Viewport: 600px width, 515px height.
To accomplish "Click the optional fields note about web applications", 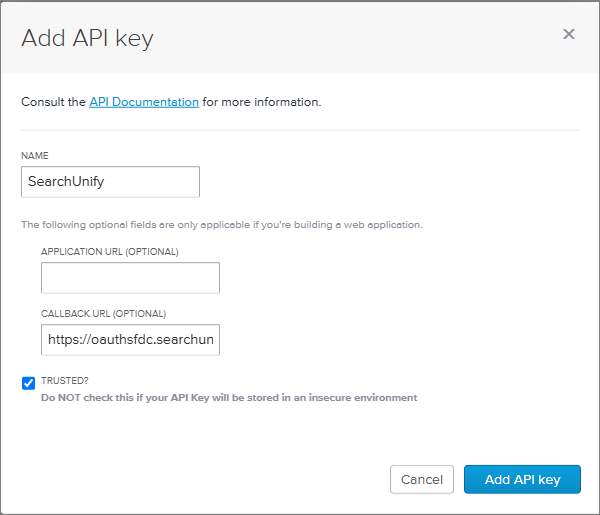I will (221, 224).
